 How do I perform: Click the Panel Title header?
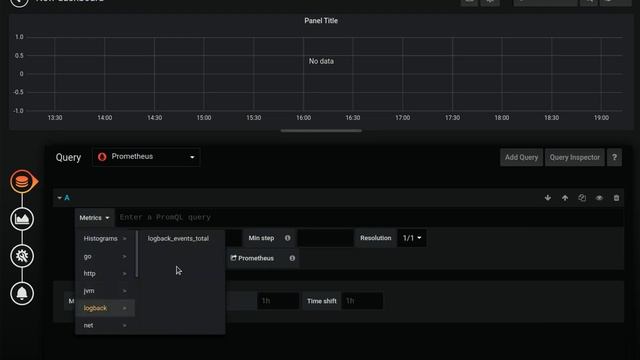pos(321,21)
